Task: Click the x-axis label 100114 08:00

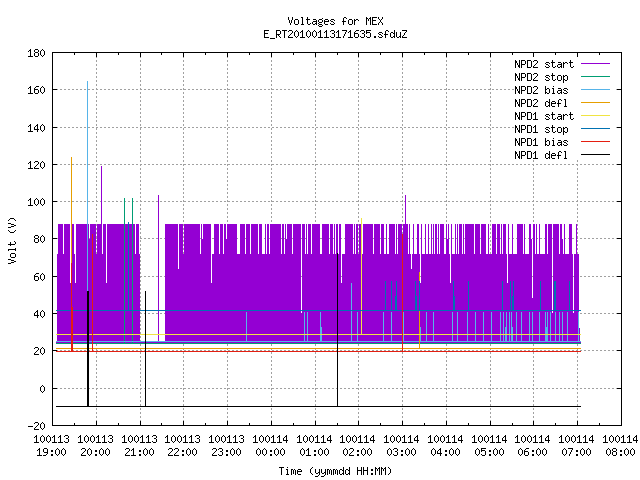Action: [x=620, y=446]
